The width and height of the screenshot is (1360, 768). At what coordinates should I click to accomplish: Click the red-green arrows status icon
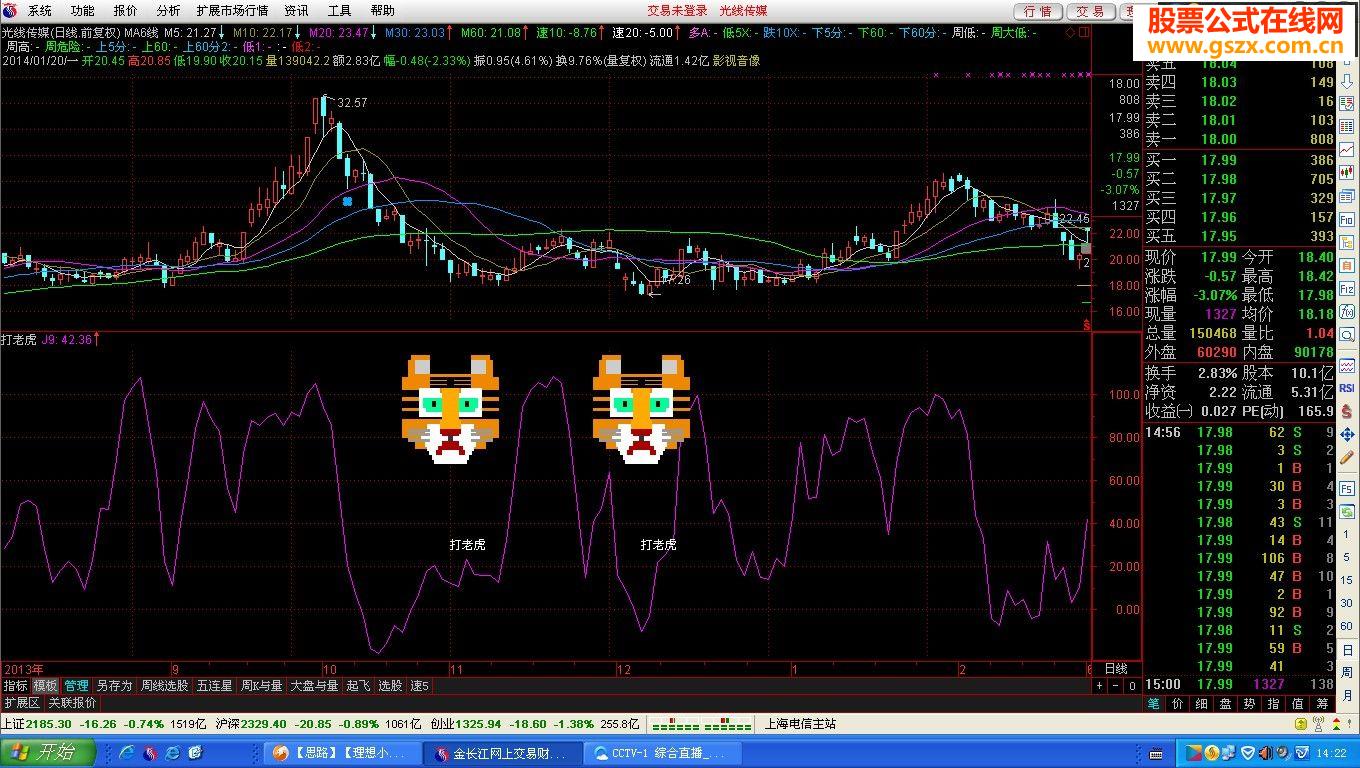point(1336,724)
